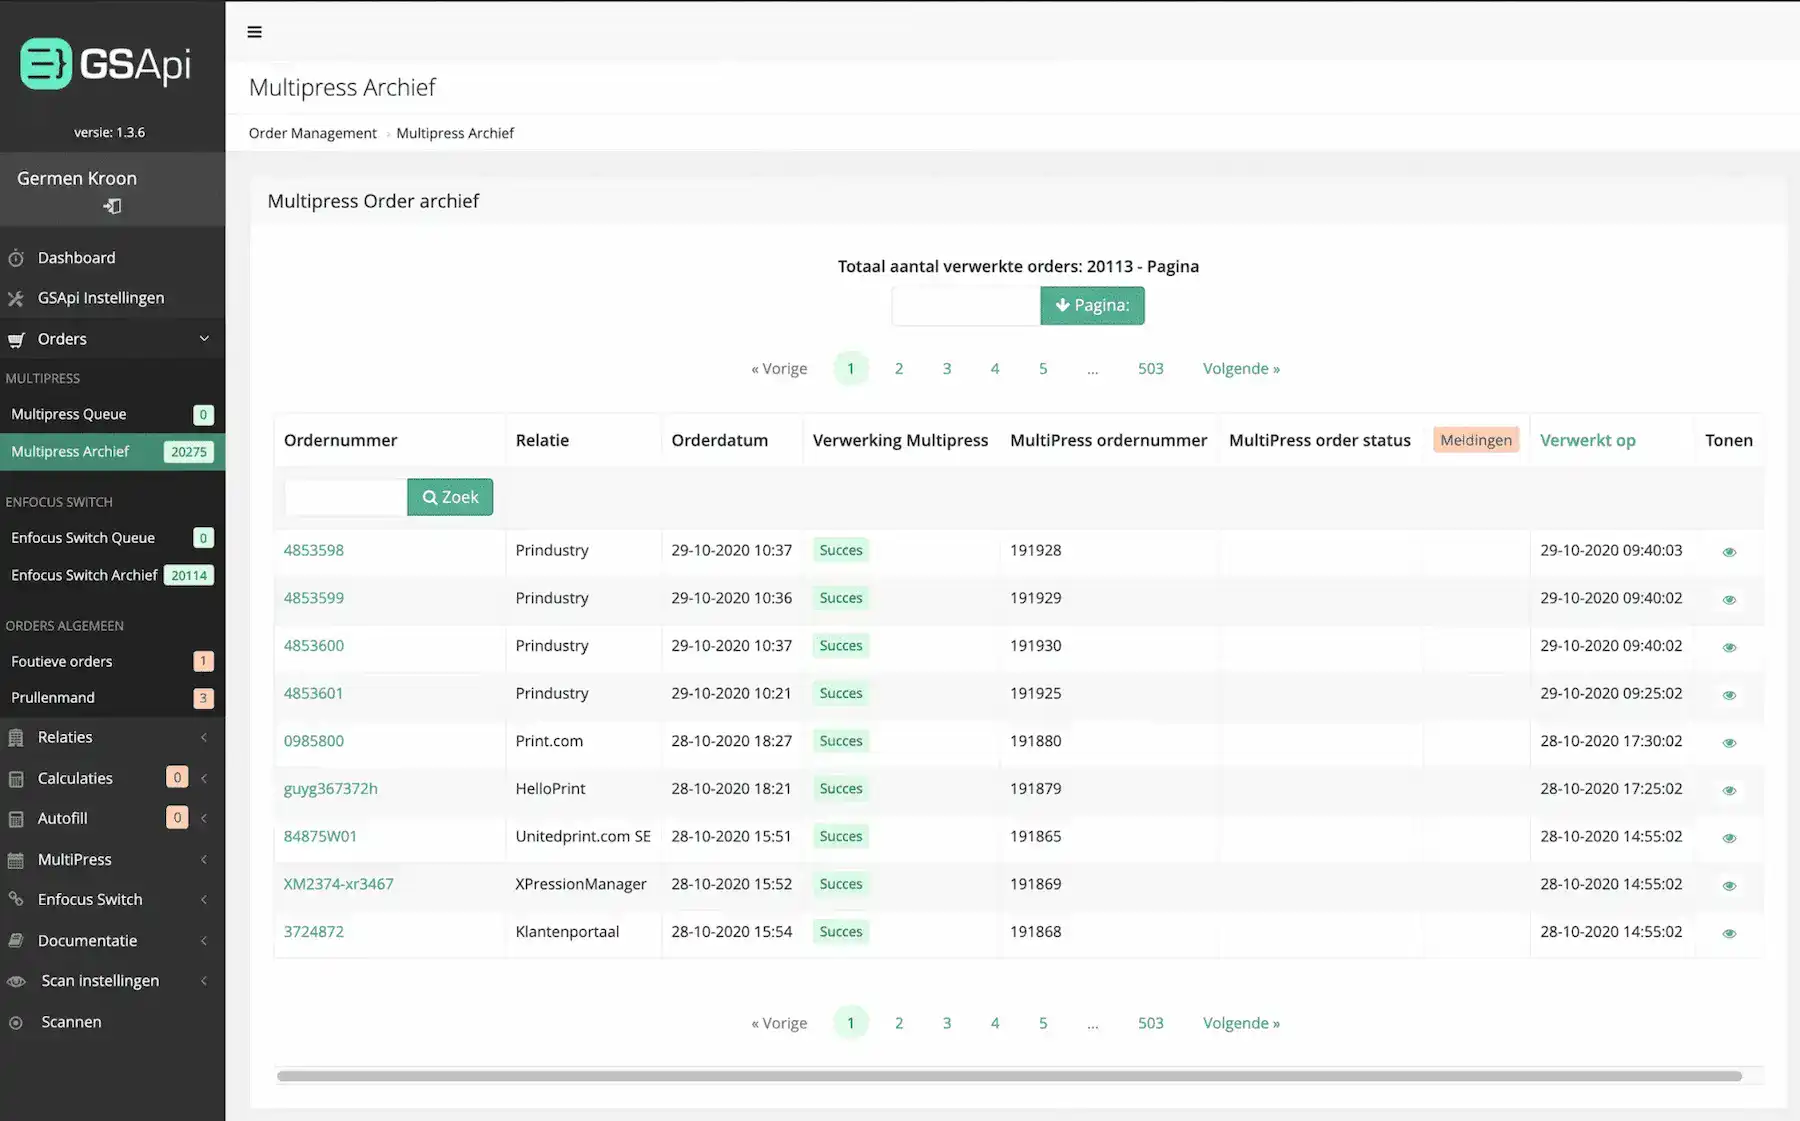
Task: Click the horizontal scrollbar below table
Action: pyautogui.click(x=1009, y=1076)
